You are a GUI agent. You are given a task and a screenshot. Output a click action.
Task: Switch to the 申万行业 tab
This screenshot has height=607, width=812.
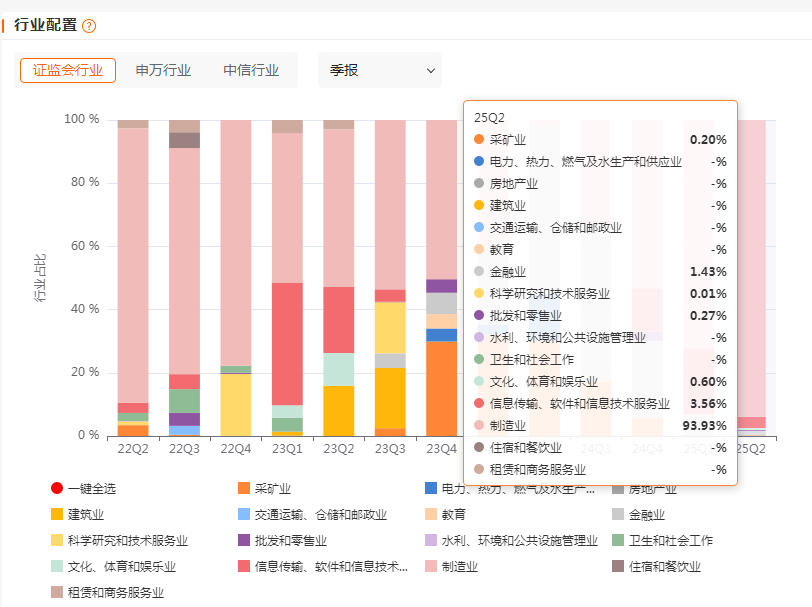(163, 70)
